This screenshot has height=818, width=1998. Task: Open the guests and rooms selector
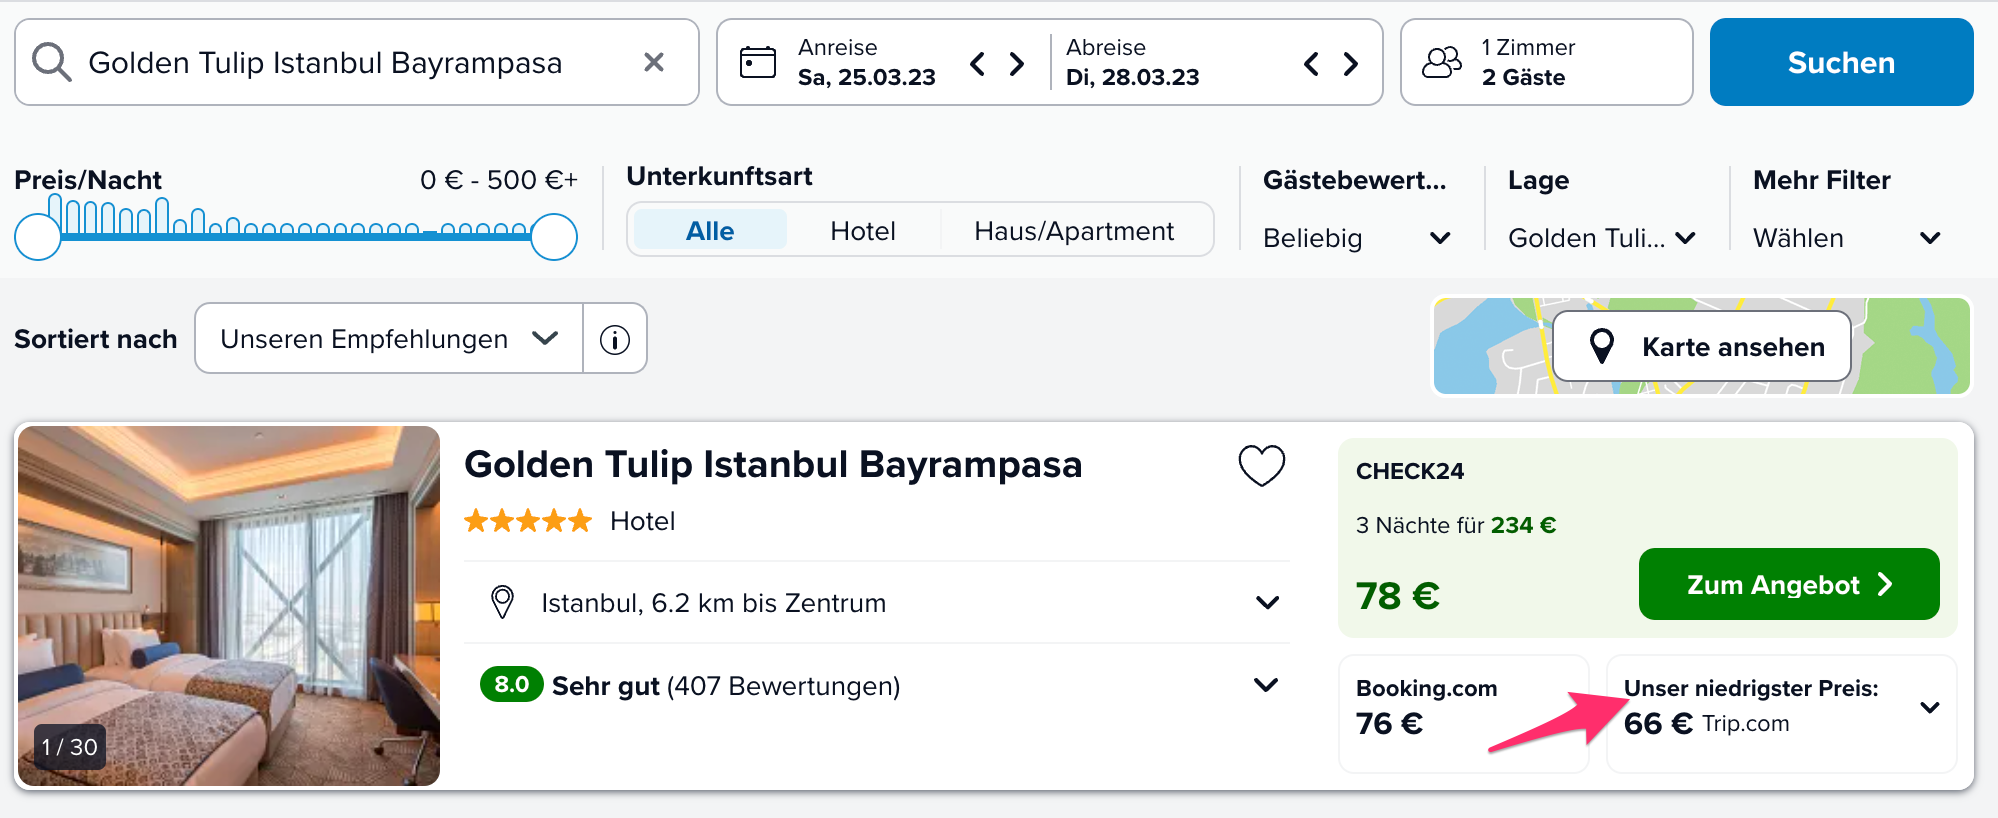(x=1546, y=62)
